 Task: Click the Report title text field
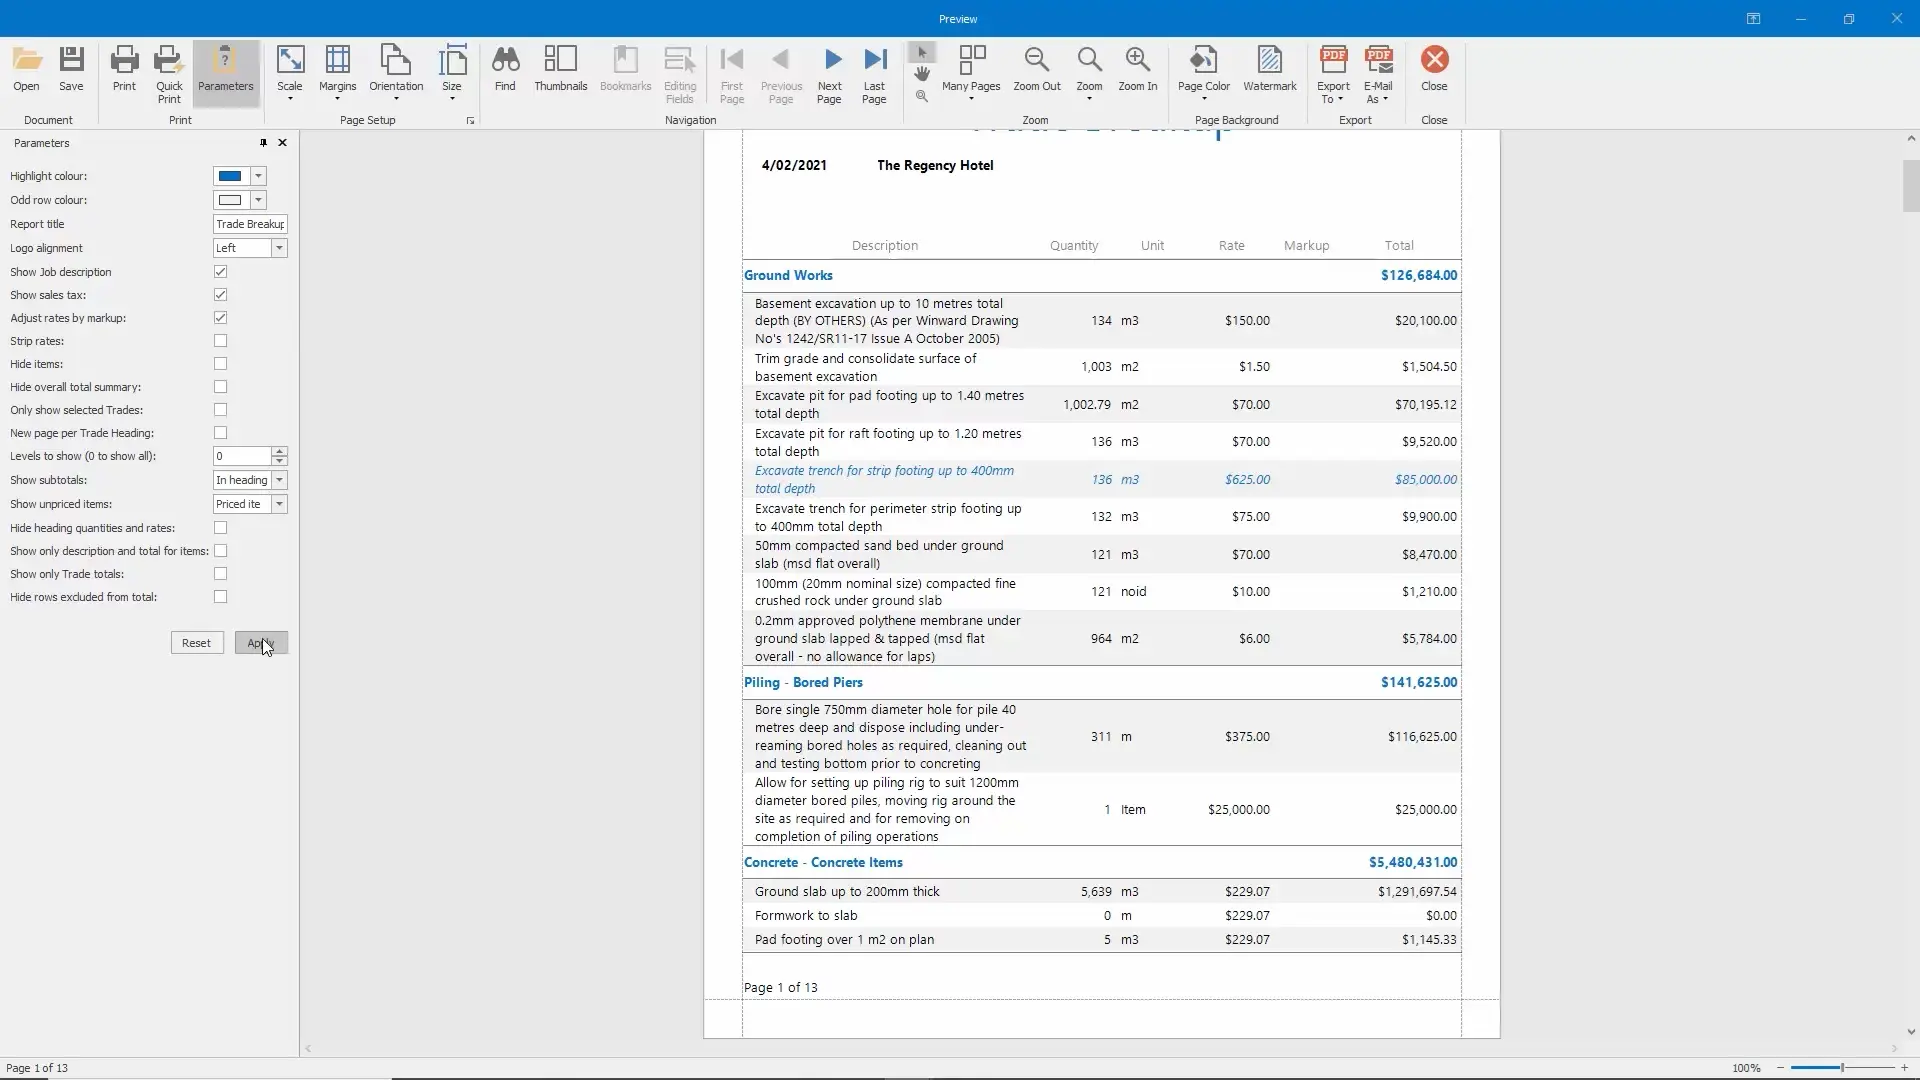click(x=250, y=224)
